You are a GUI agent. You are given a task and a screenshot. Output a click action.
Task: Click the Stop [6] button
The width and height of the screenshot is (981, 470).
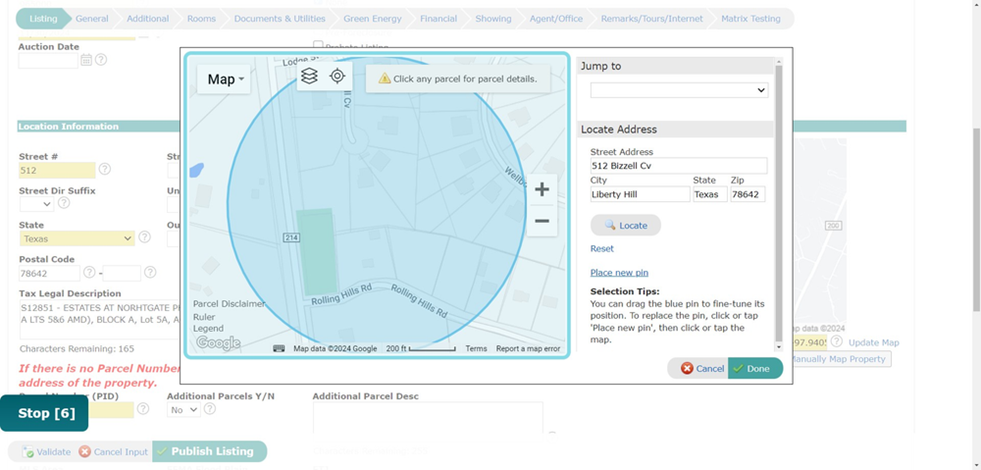tap(44, 413)
